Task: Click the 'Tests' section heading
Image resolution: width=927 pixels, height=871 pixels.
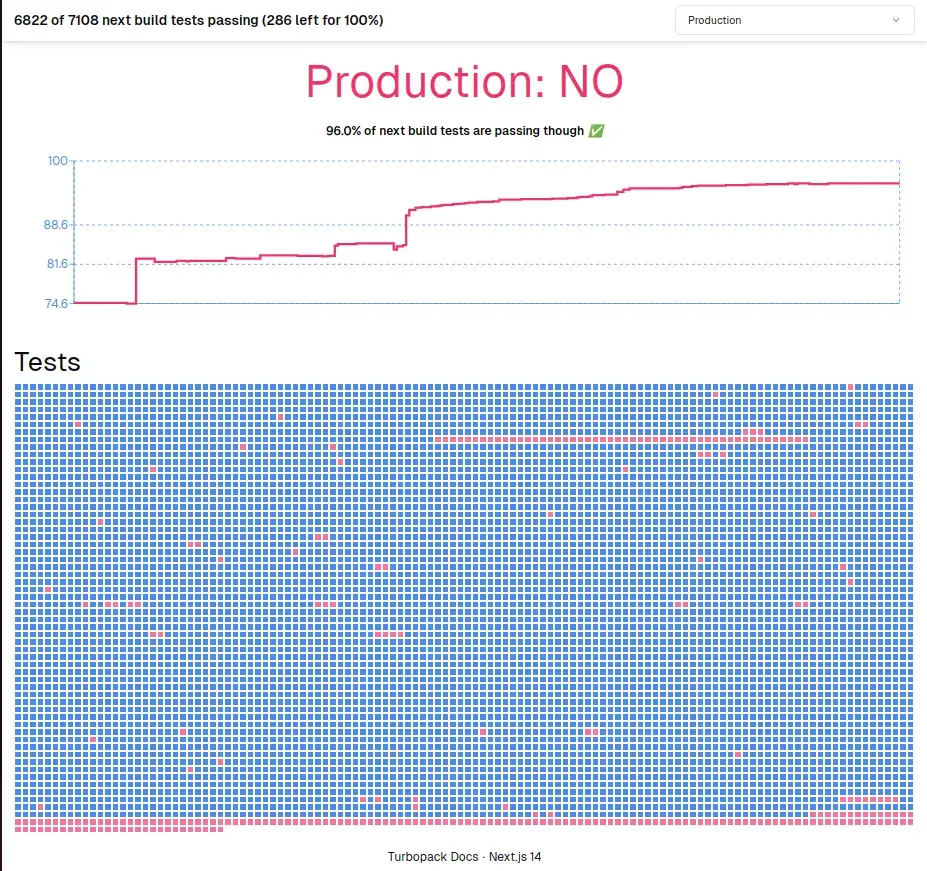Action: coord(47,361)
